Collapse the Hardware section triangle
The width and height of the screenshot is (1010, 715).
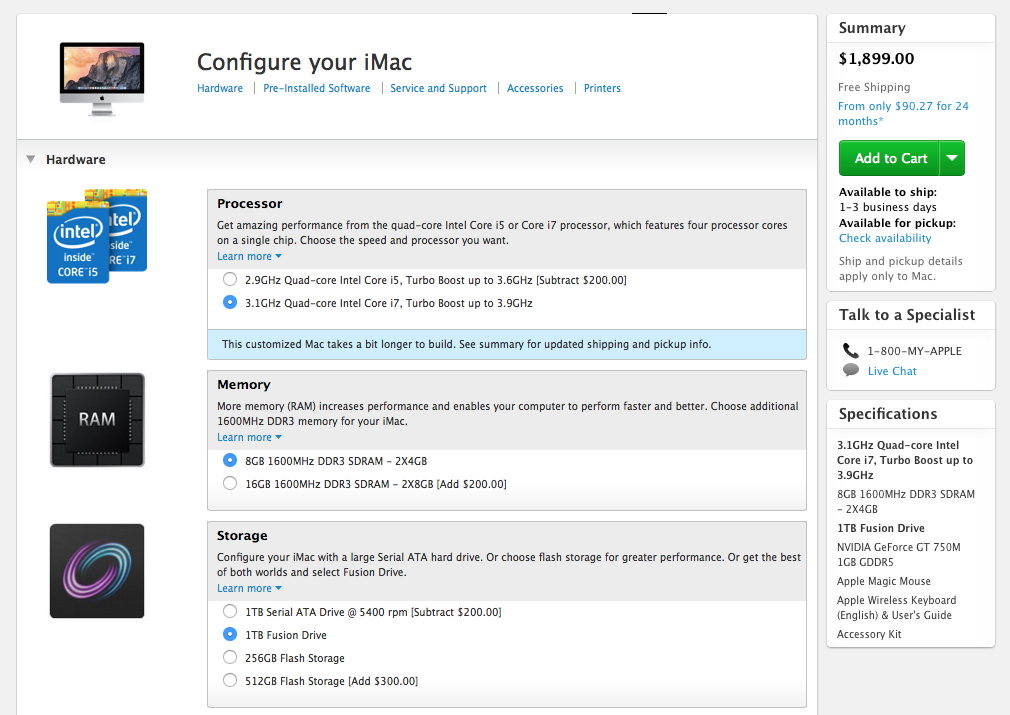pos(30,159)
